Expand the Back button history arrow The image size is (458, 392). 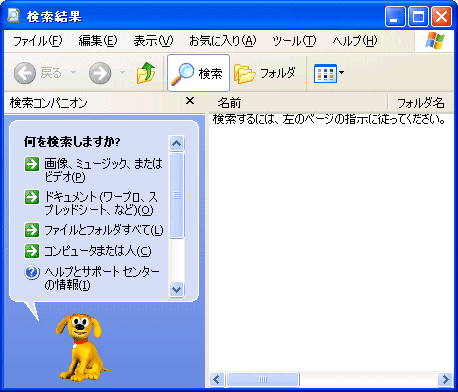pyautogui.click(x=73, y=72)
